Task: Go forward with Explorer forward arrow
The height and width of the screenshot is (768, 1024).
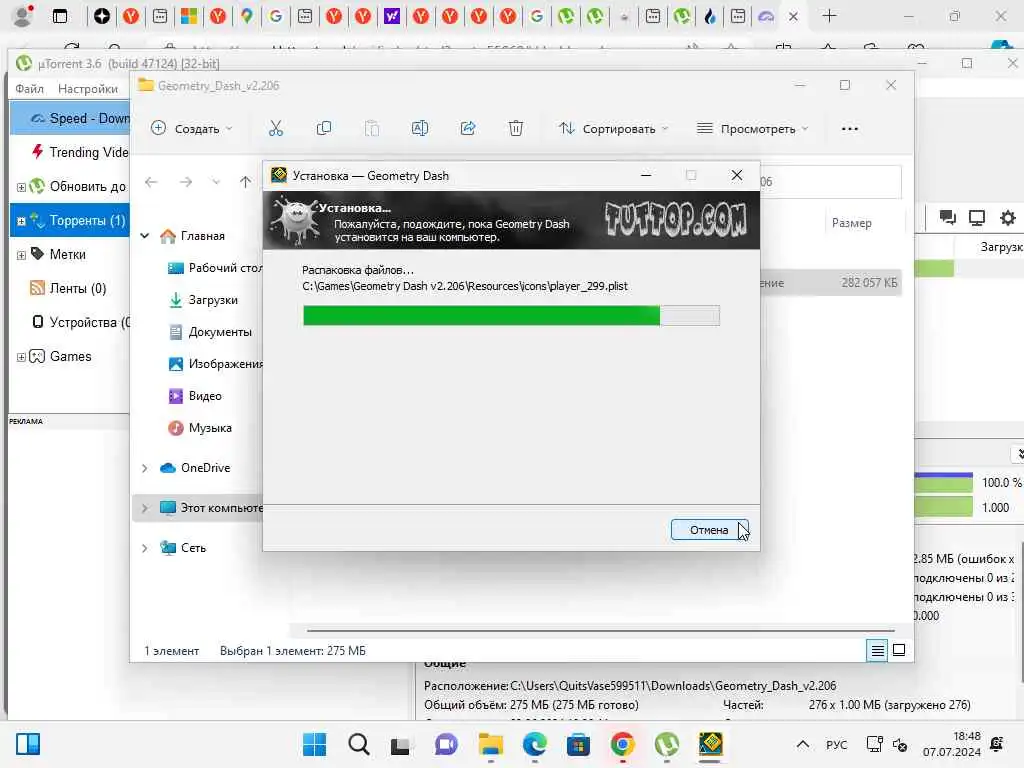Action: [x=186, y=182]
